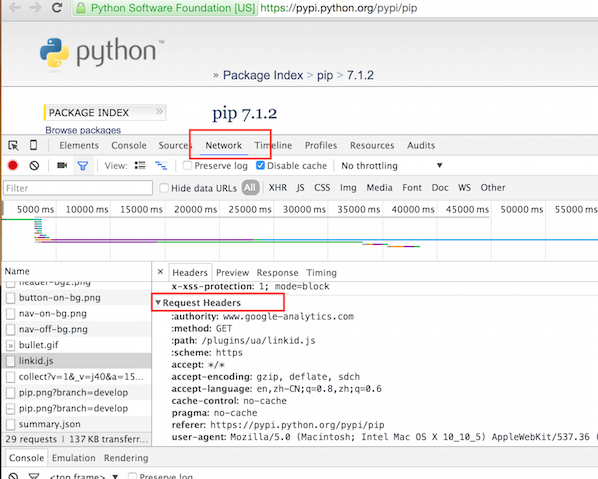Filter requests by JS type
The image size is (598, 479).
tap(301, 188)
